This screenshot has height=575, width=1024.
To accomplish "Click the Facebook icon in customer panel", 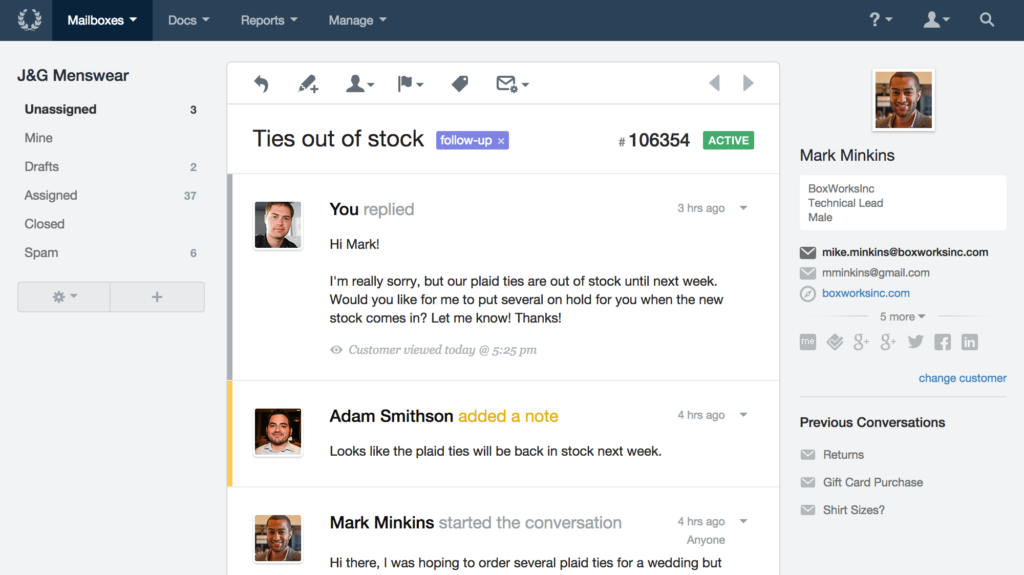I will pyautogui.click(x=942, y=342).
